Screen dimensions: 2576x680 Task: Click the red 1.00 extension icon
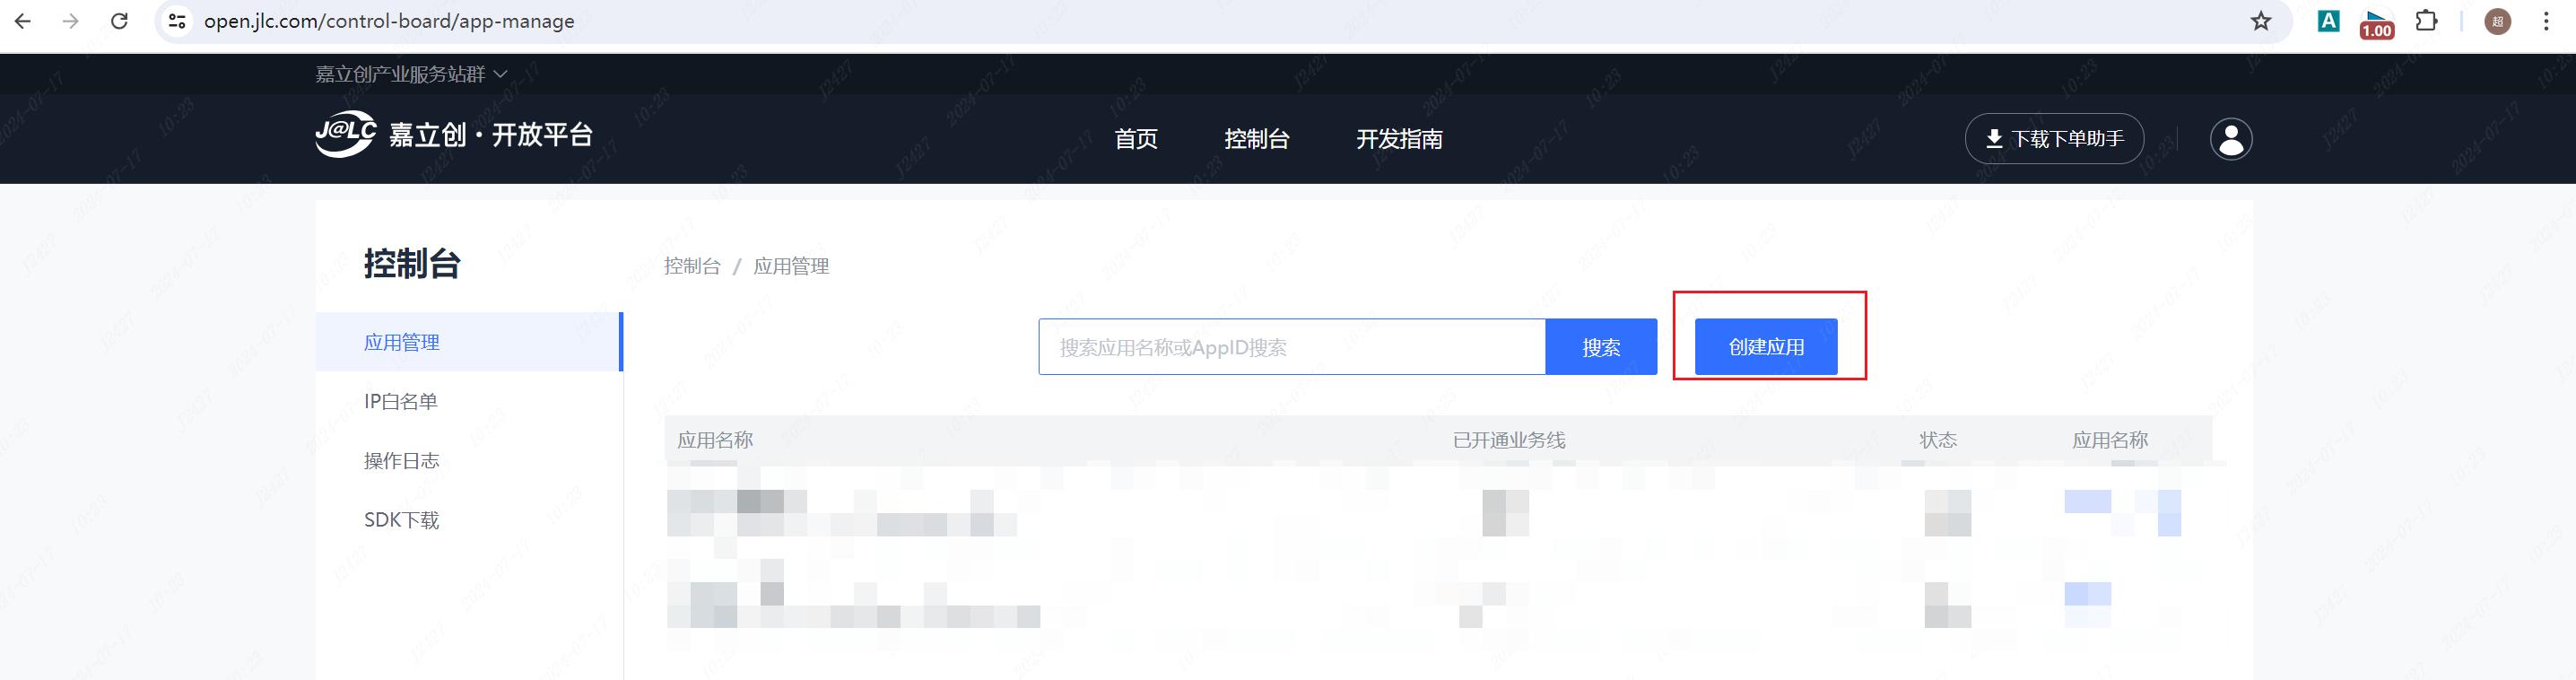pyautogui.click(x=2376, y=23)
